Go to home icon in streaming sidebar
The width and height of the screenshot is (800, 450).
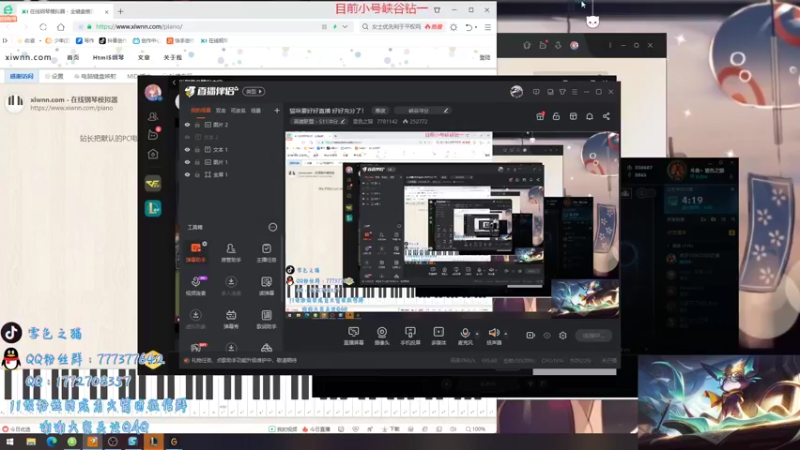click(153, 154)
